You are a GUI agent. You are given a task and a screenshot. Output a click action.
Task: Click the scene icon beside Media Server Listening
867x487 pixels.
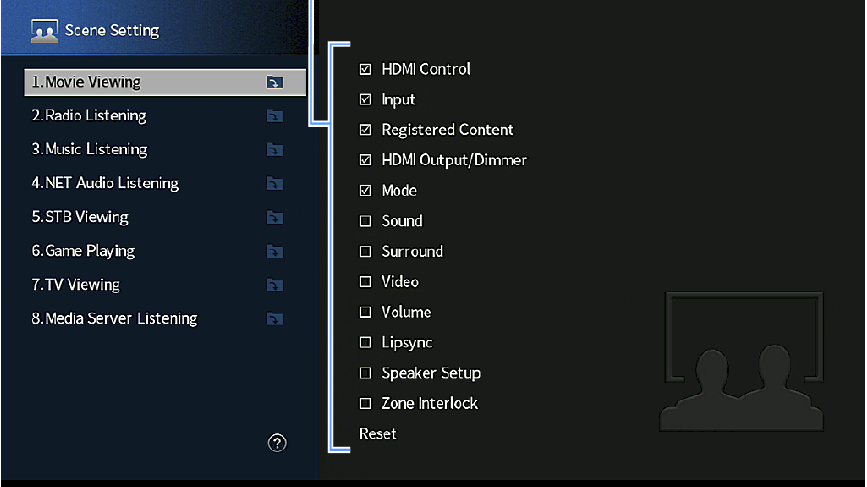(275, 319)
